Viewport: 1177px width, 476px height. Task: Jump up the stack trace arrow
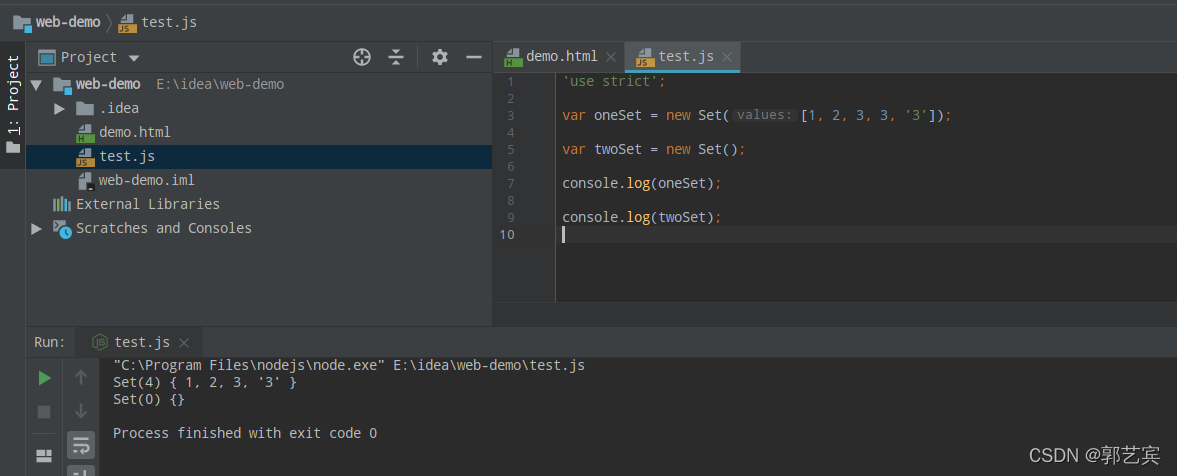point(81,378)
